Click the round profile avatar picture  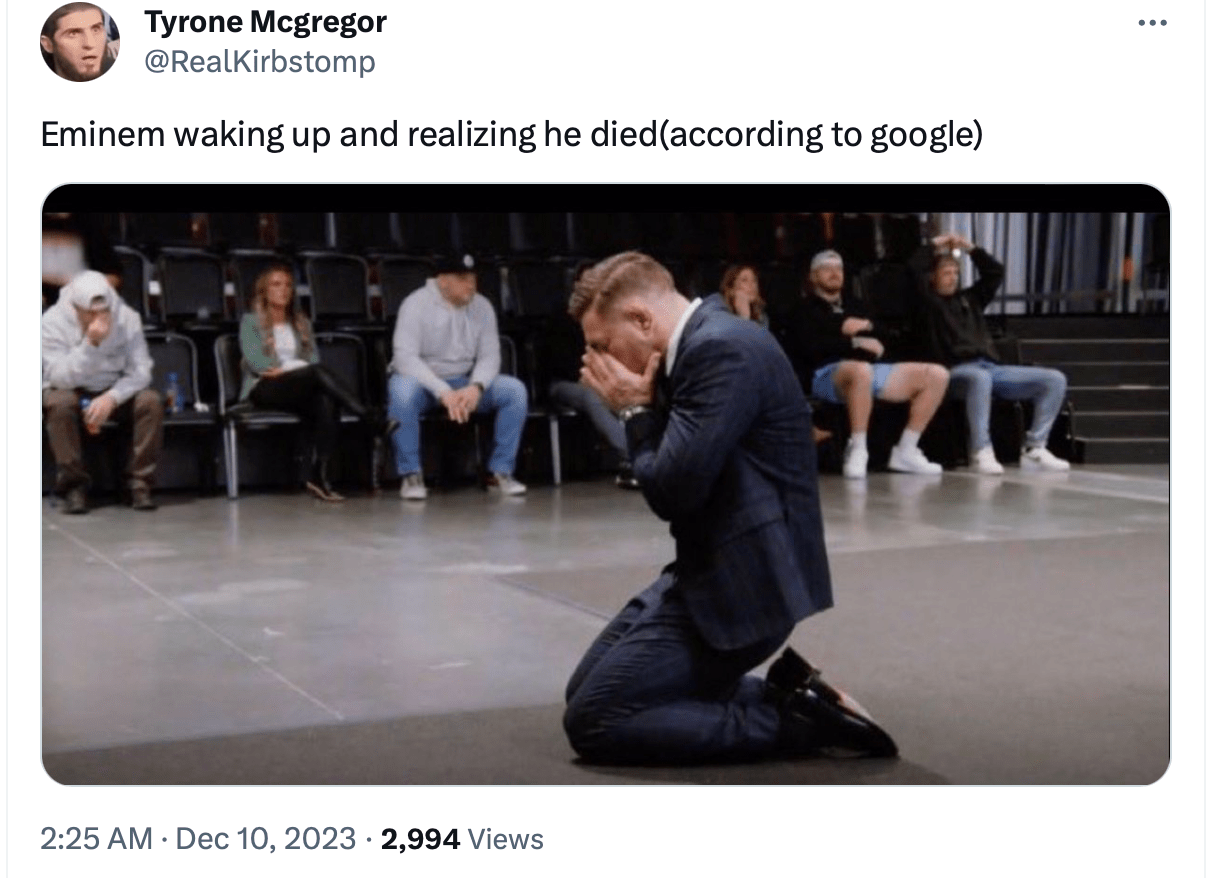pyautogui.click(x=80, y=42)
